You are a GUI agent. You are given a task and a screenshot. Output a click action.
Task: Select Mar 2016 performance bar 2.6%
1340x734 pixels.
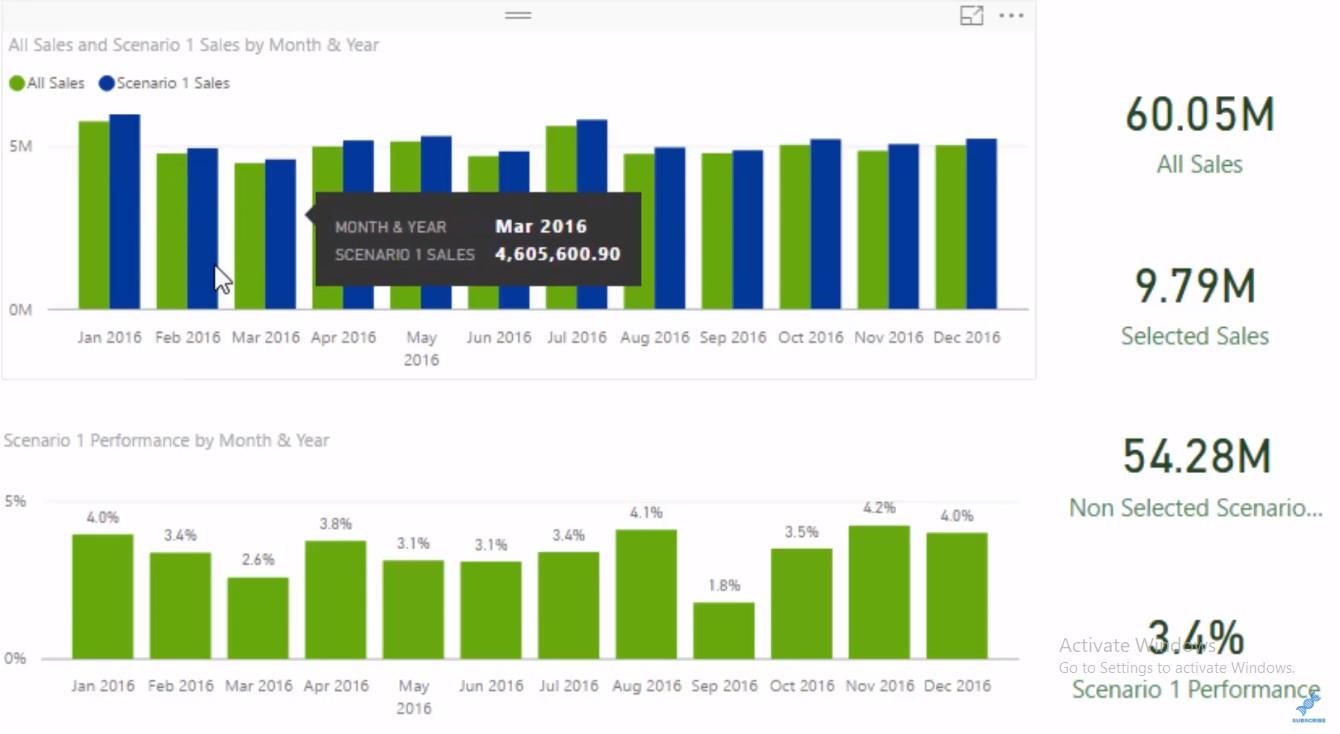[258, 618]
